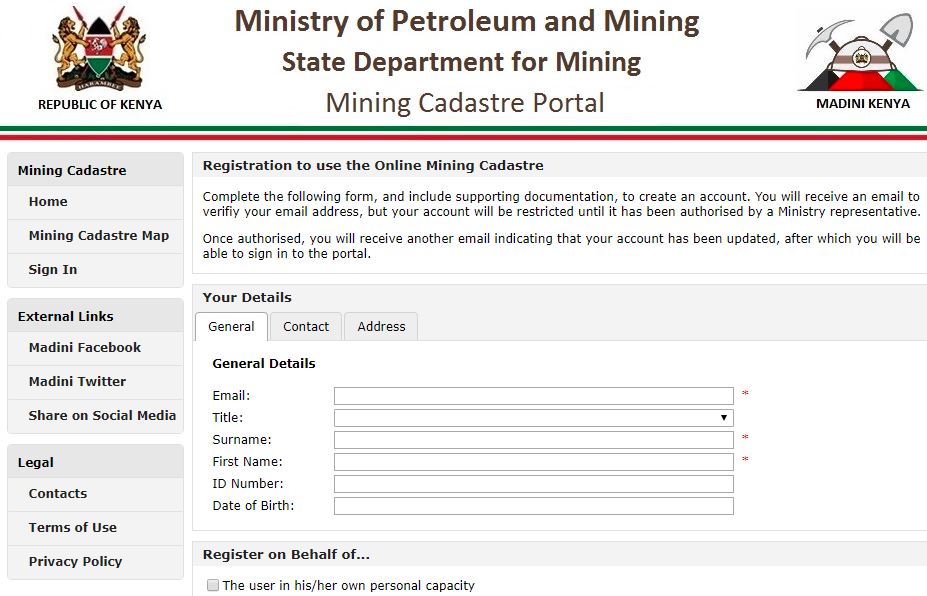Open the Mining Cadastre Map link
The height and width of the screenshot is (596, 927).
(x=99, y=236)
